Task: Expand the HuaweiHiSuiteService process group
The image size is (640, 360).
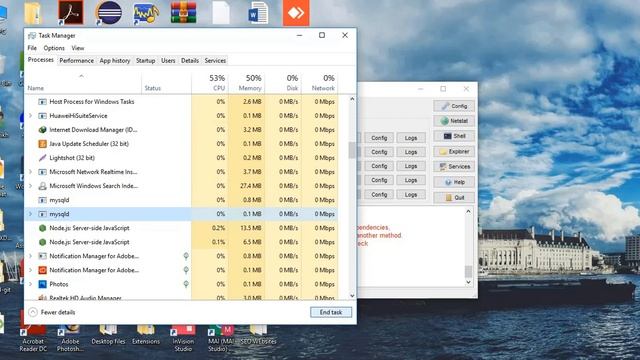Action: [x=30, y=116]
